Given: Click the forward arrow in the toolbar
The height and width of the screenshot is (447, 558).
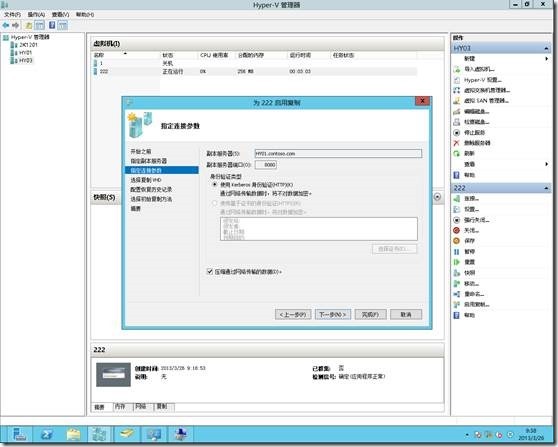Looking at the screenshot, I should click(x=15, y=25).
